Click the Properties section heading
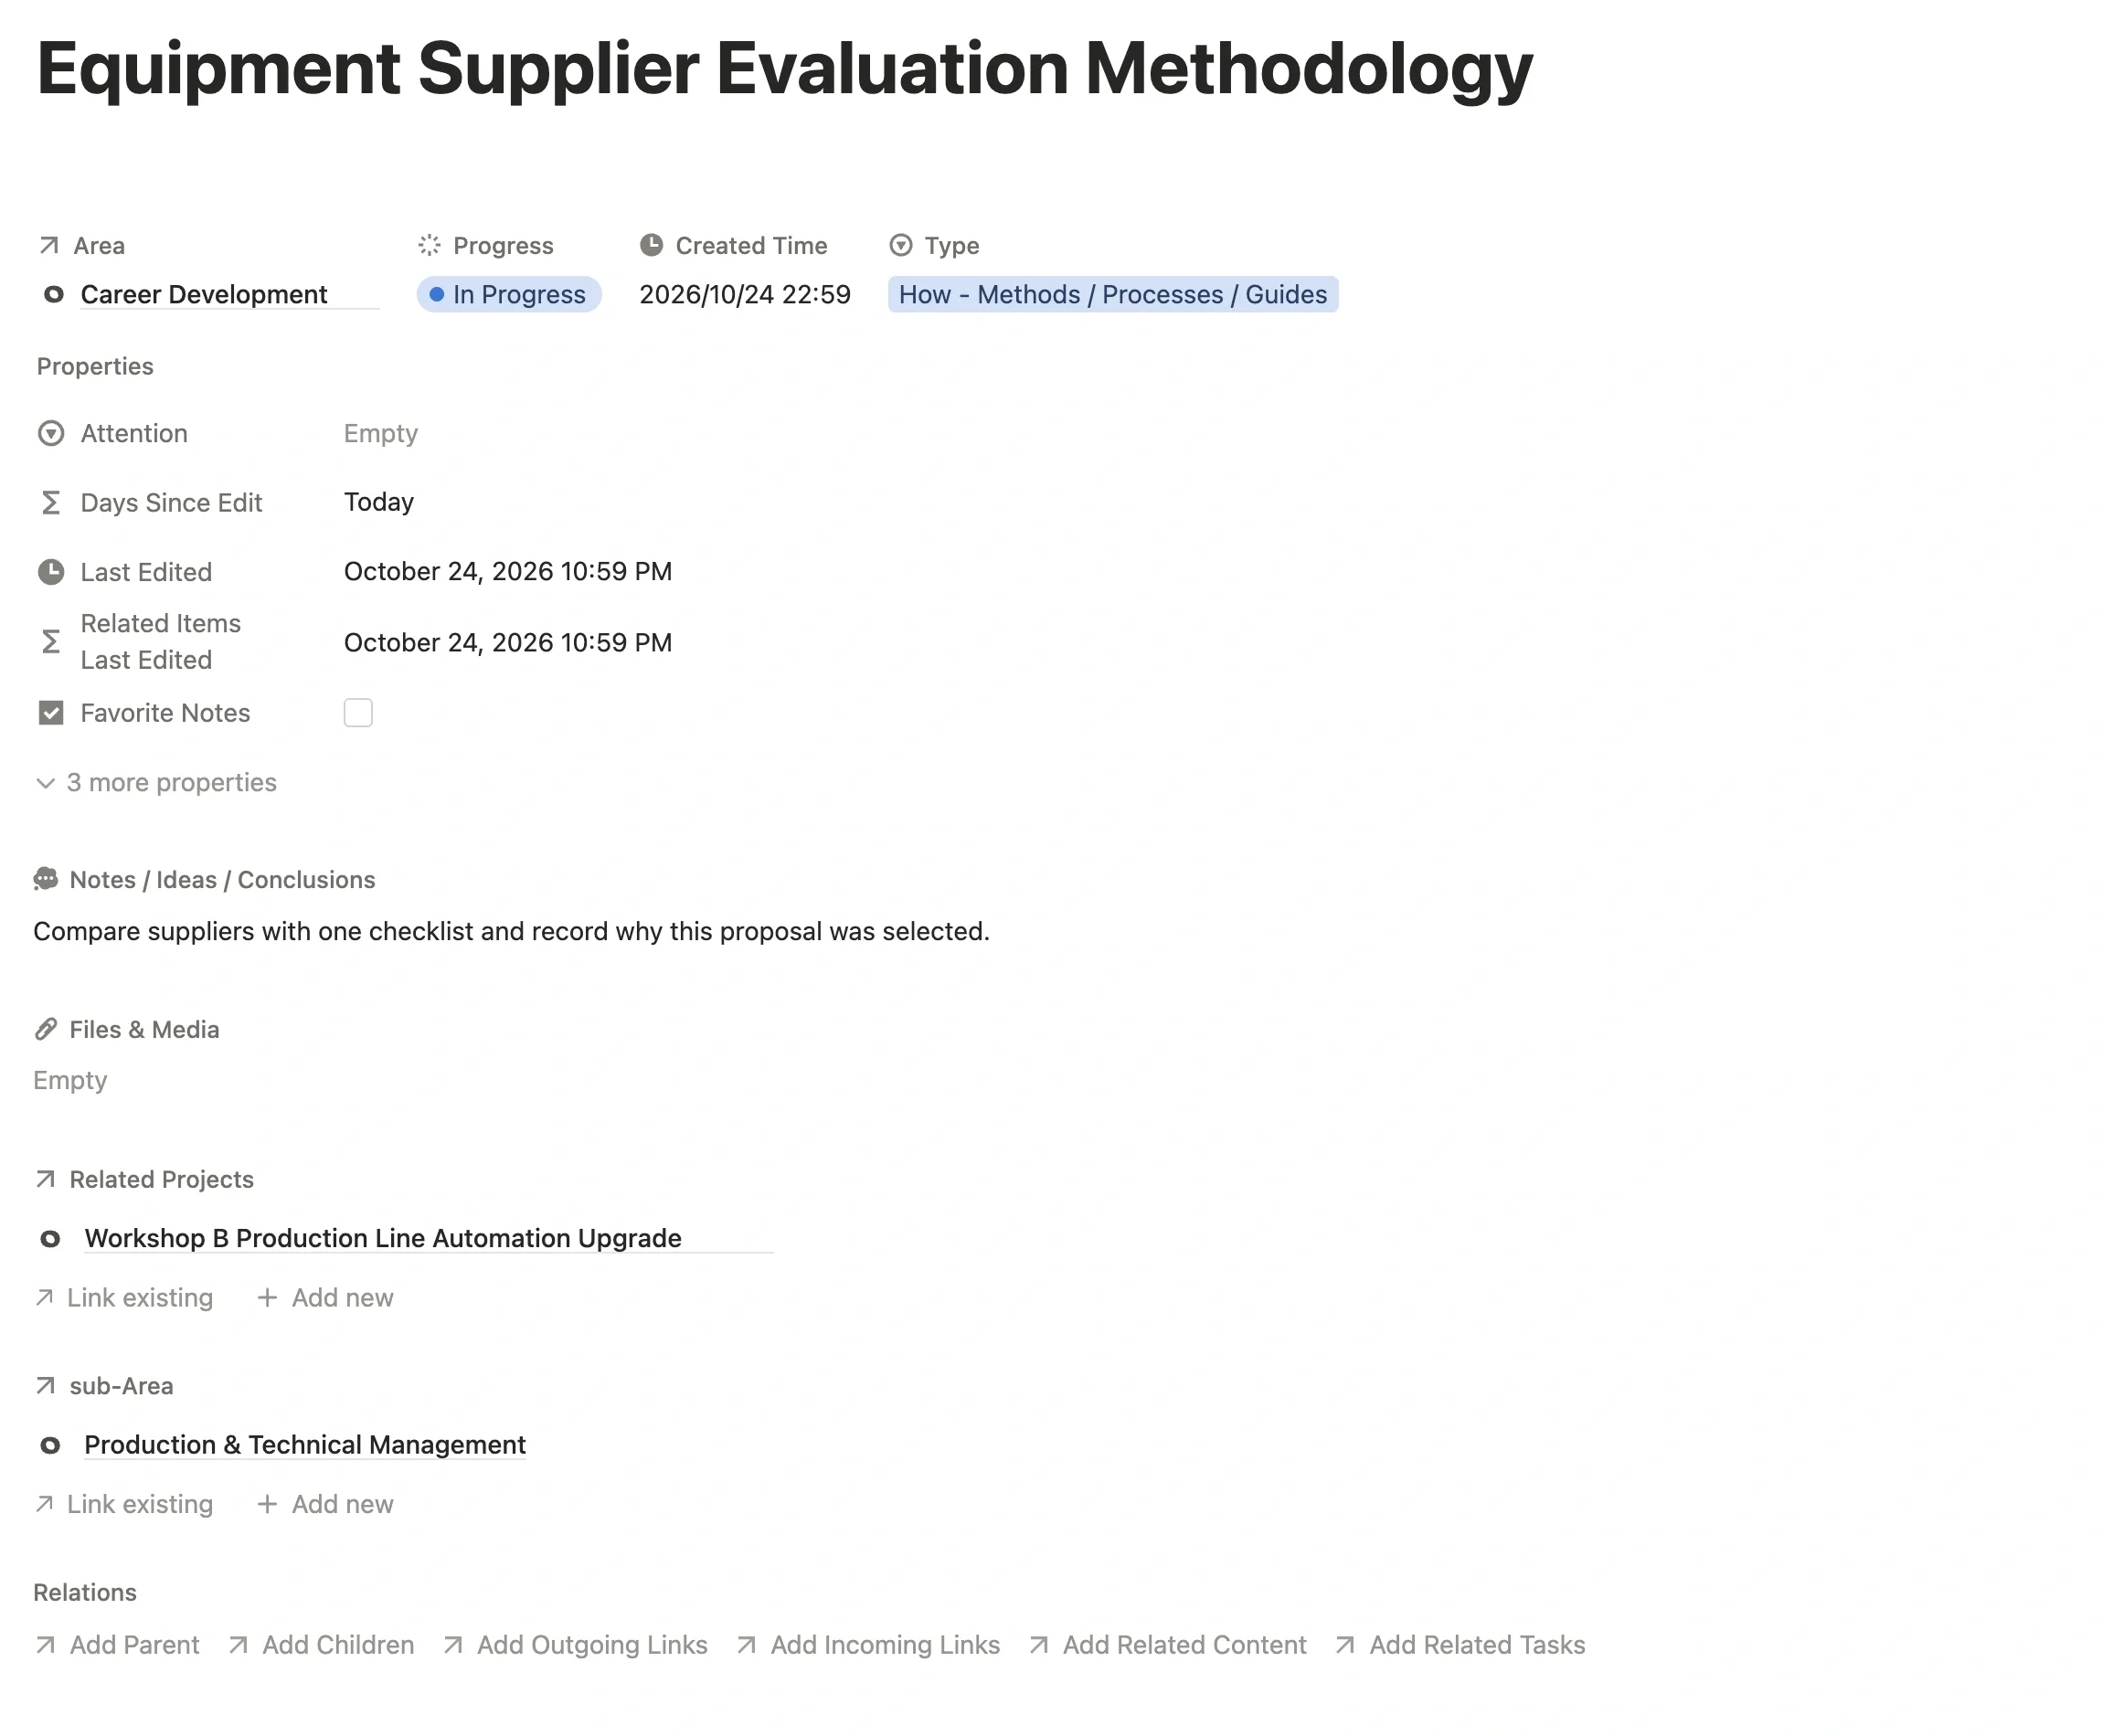 (x=95, y=366)
